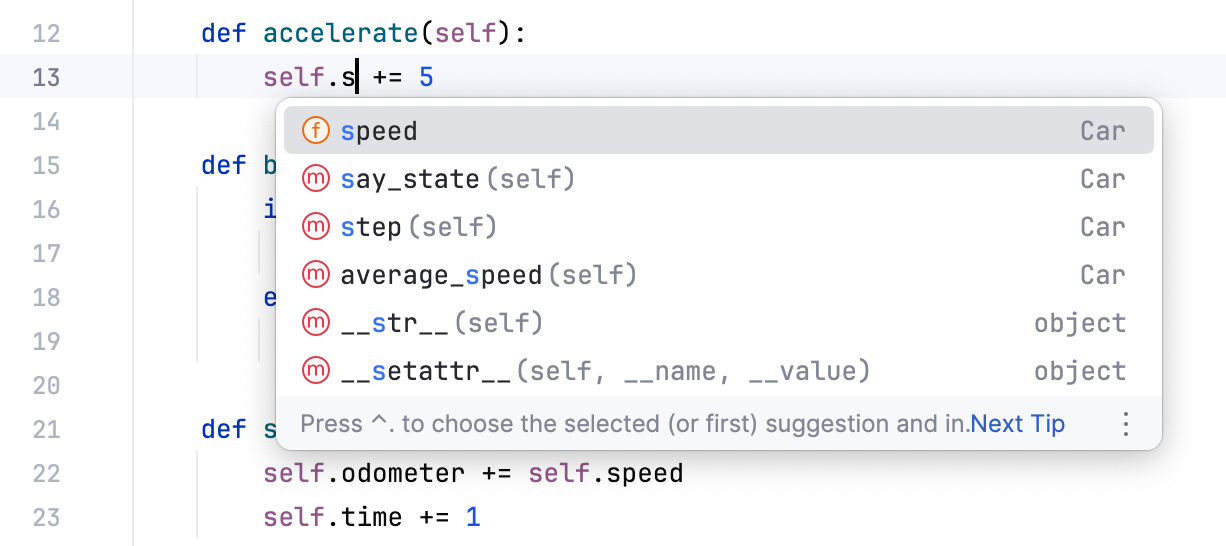Place cursor on accelerate method name
The image size is (1226, 546).
(x=341, y=34)
